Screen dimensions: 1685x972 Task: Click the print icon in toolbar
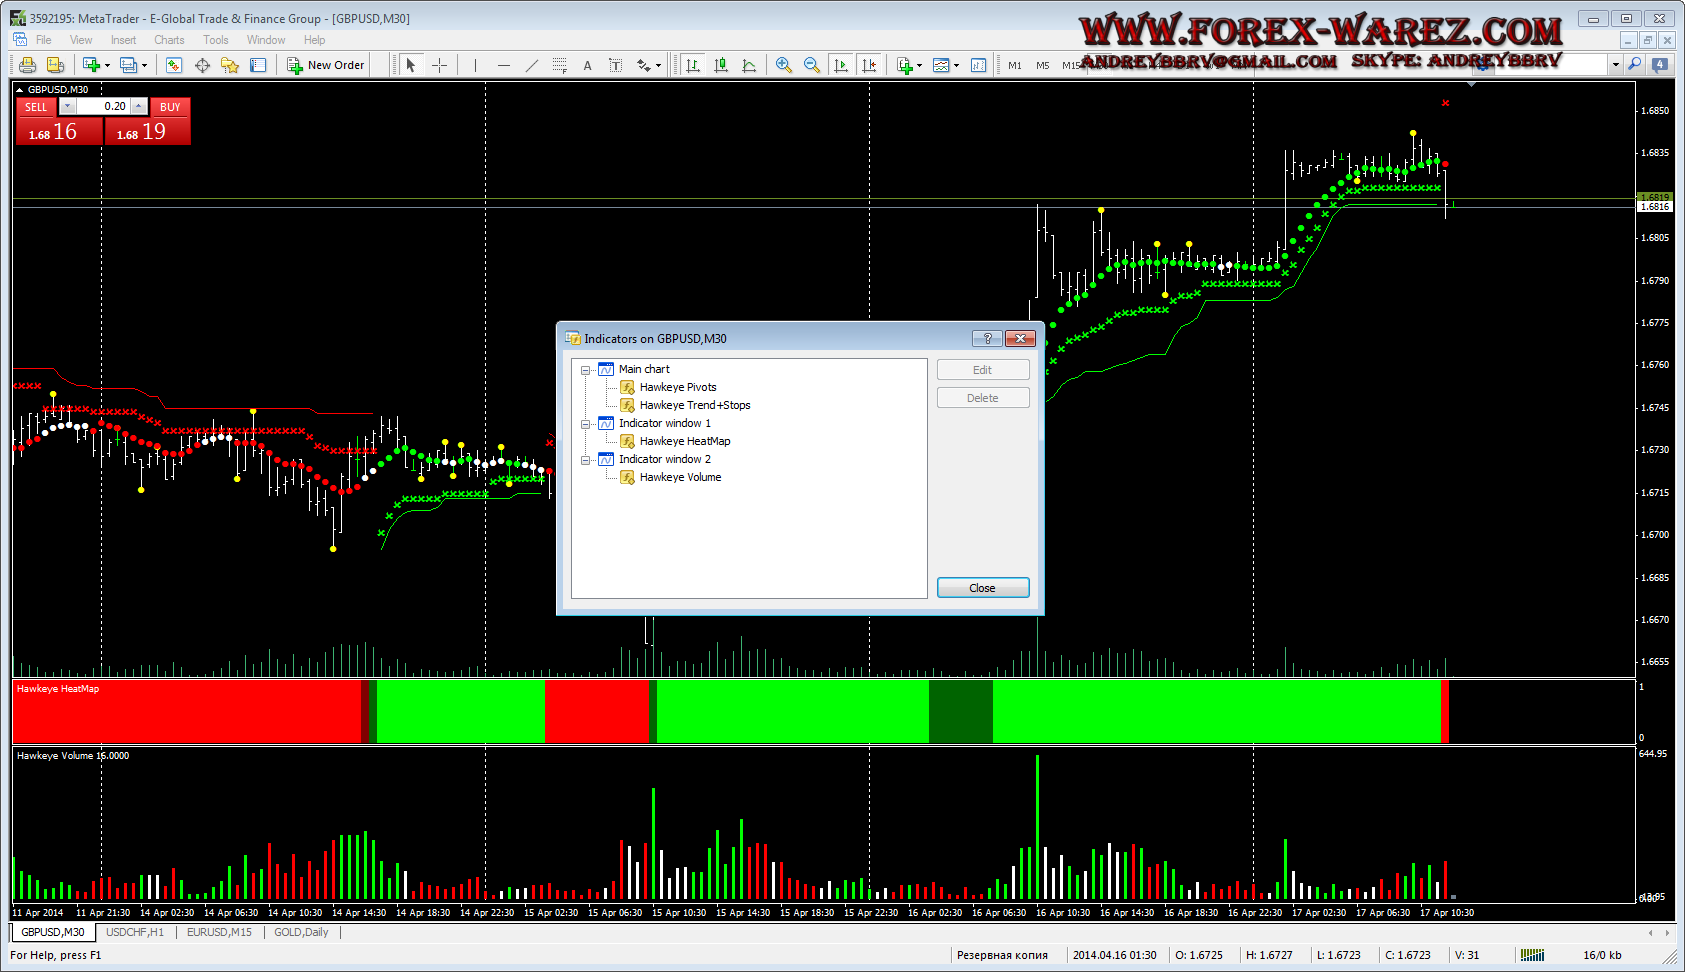pos(27,65)
